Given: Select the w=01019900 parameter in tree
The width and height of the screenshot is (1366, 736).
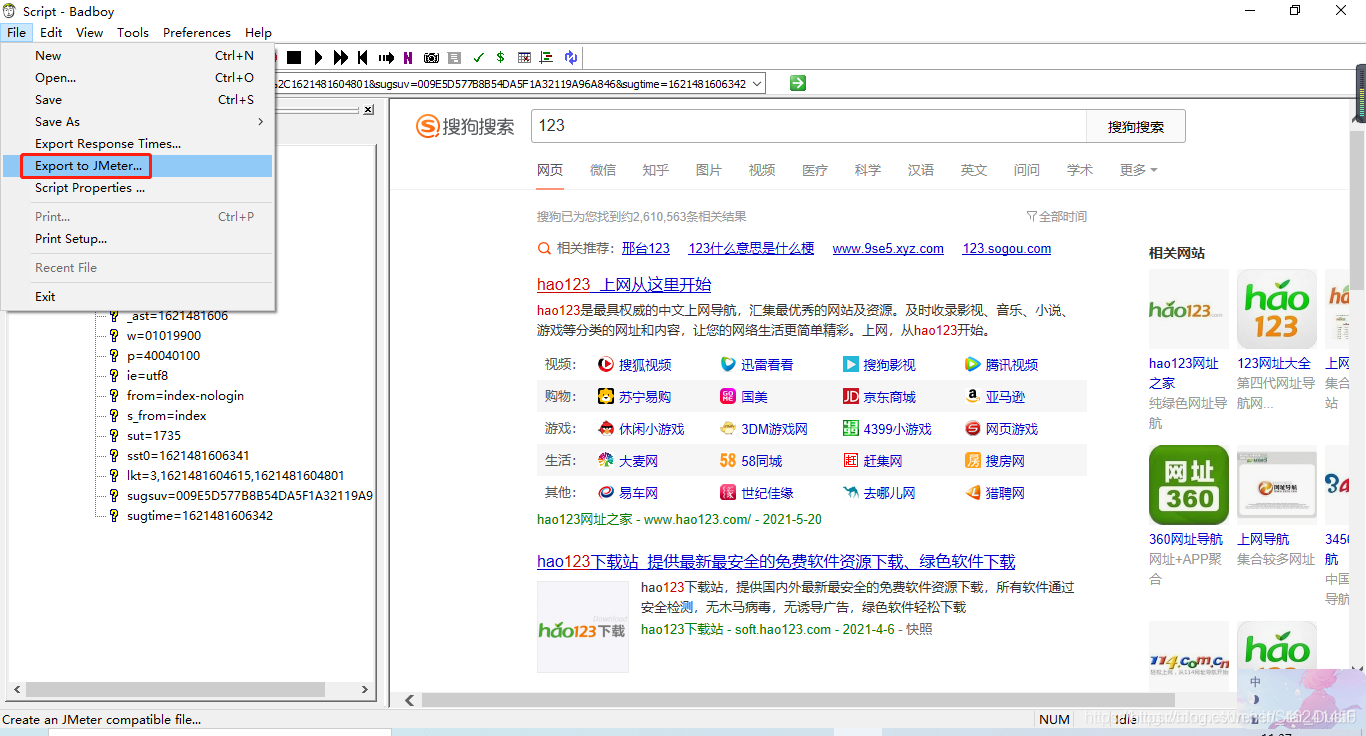Looking at the screenshot, I should [x=164, y=336].
